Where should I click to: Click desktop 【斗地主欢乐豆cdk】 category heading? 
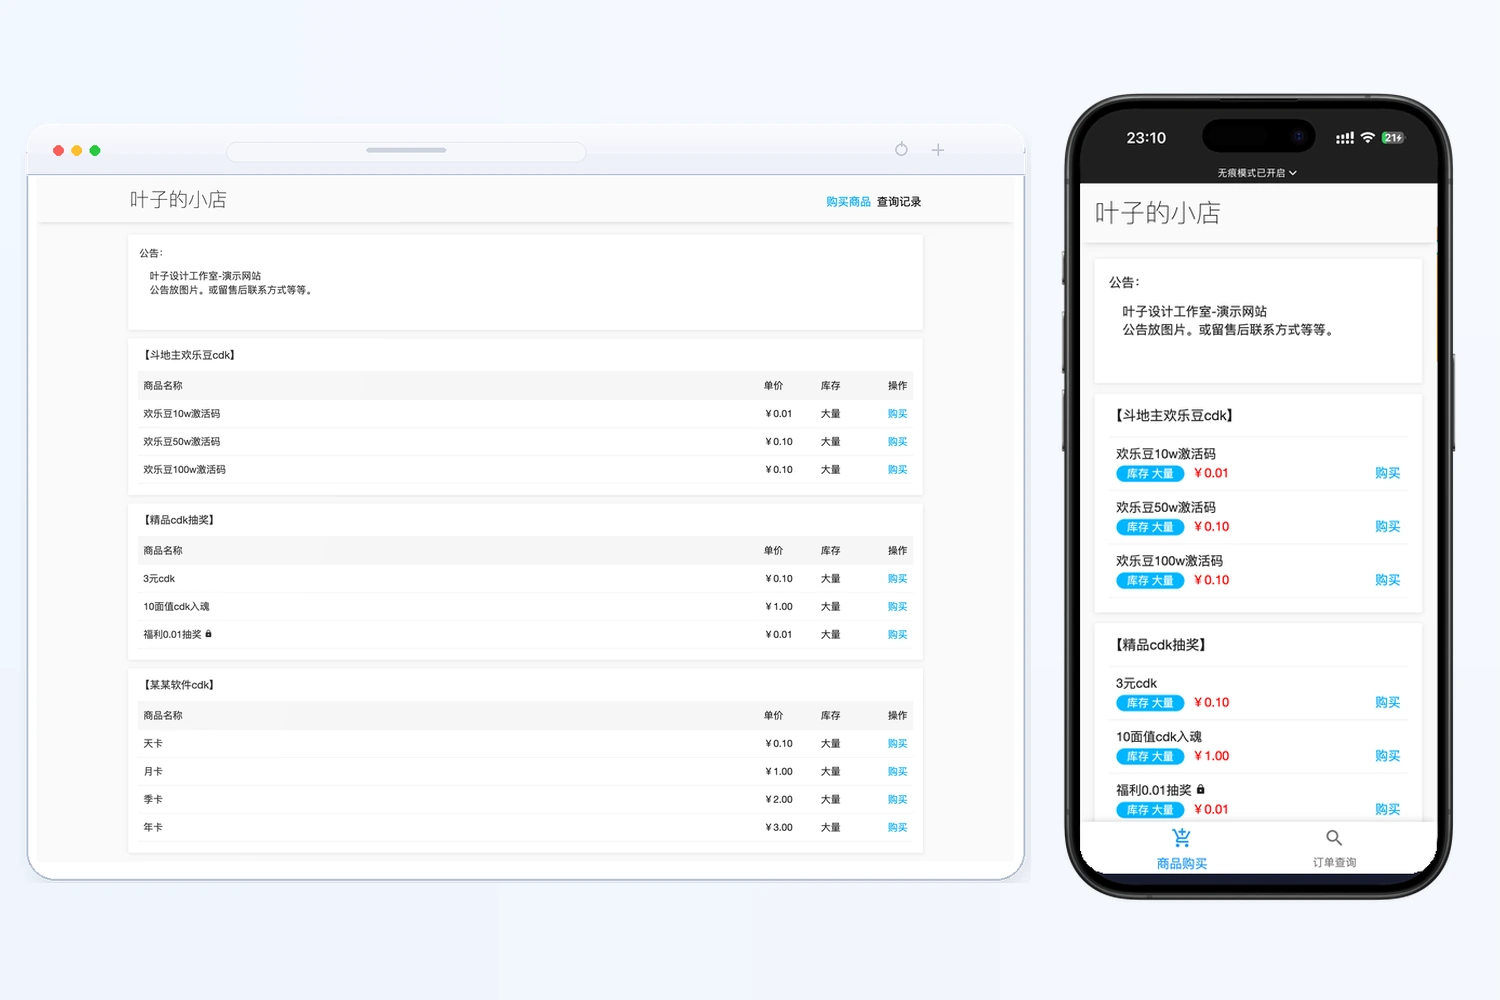click(188, 355)
